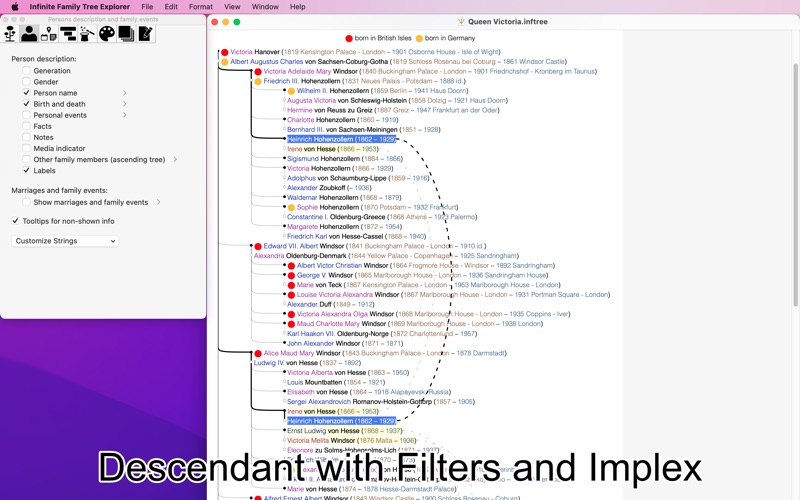Screen dimensions: 800x500
Task: Click the Queen Victoria.inftree document icon
Action: (x=461, y=21)
